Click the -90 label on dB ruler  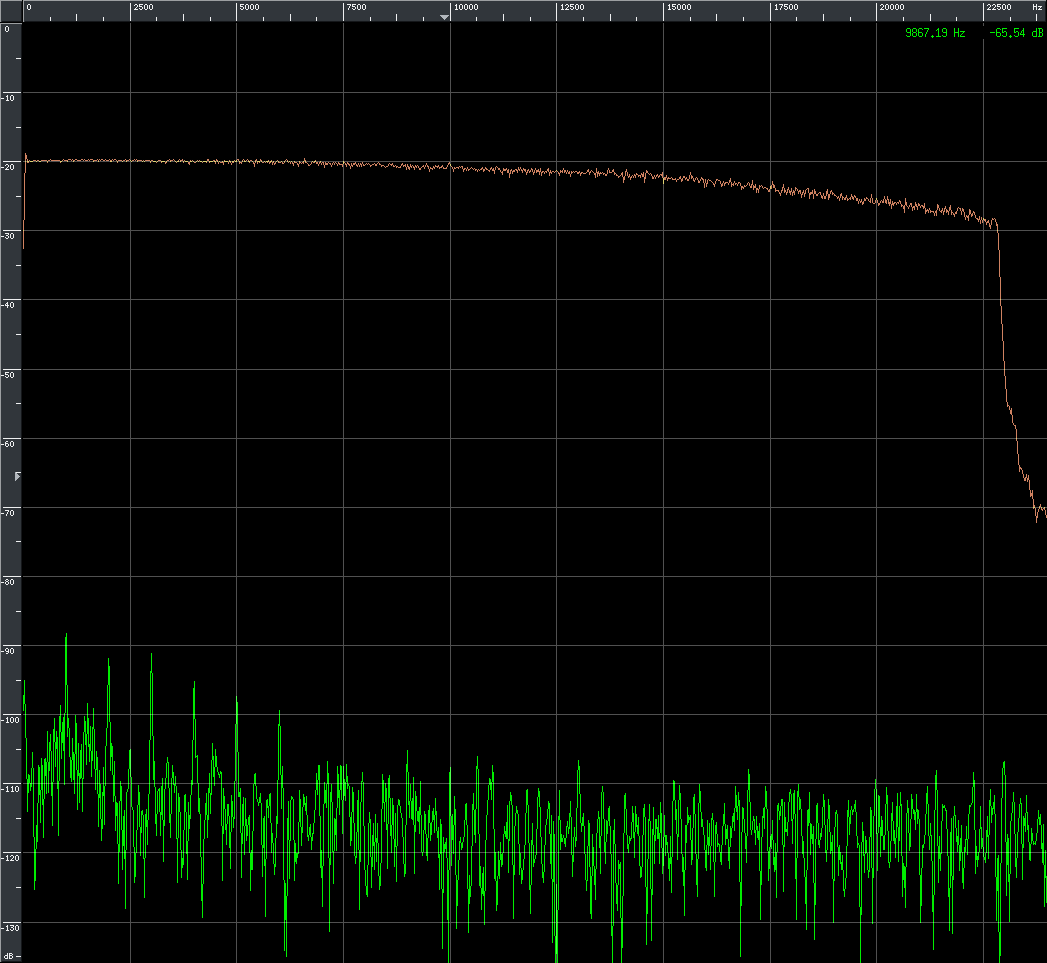click(8, 651)
